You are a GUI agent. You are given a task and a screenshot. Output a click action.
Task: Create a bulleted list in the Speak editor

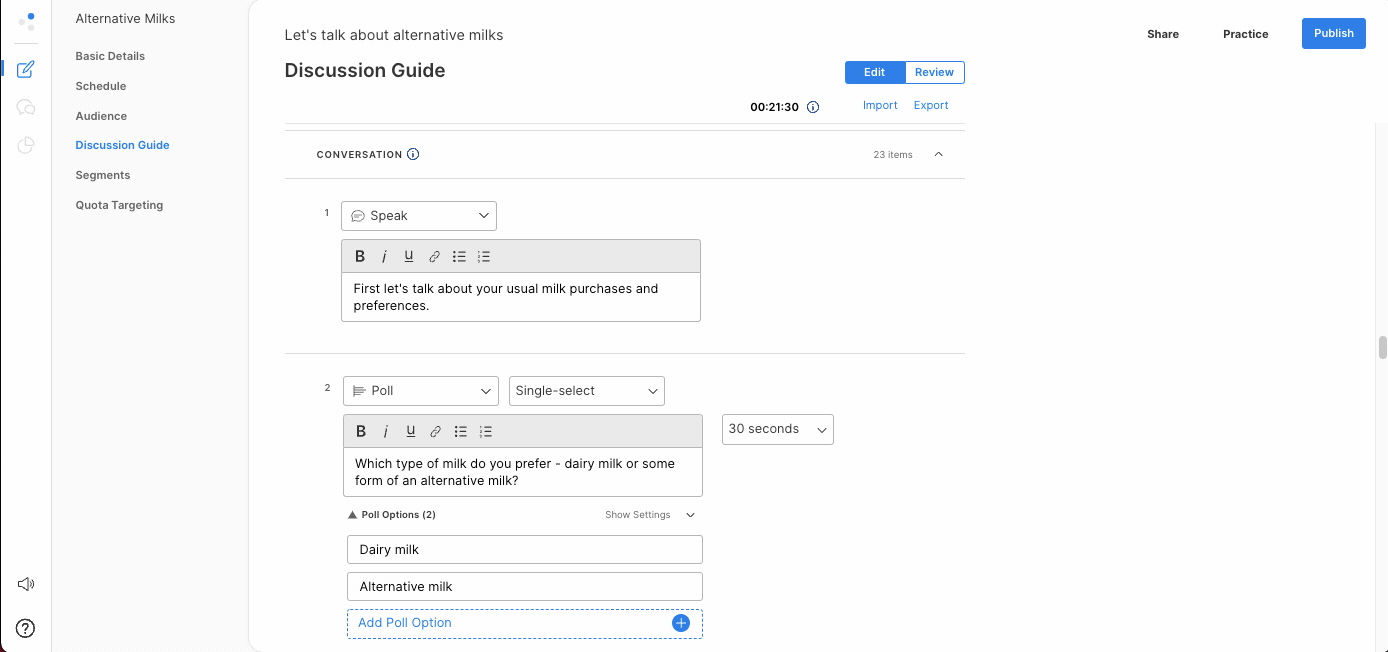point(459,256)
